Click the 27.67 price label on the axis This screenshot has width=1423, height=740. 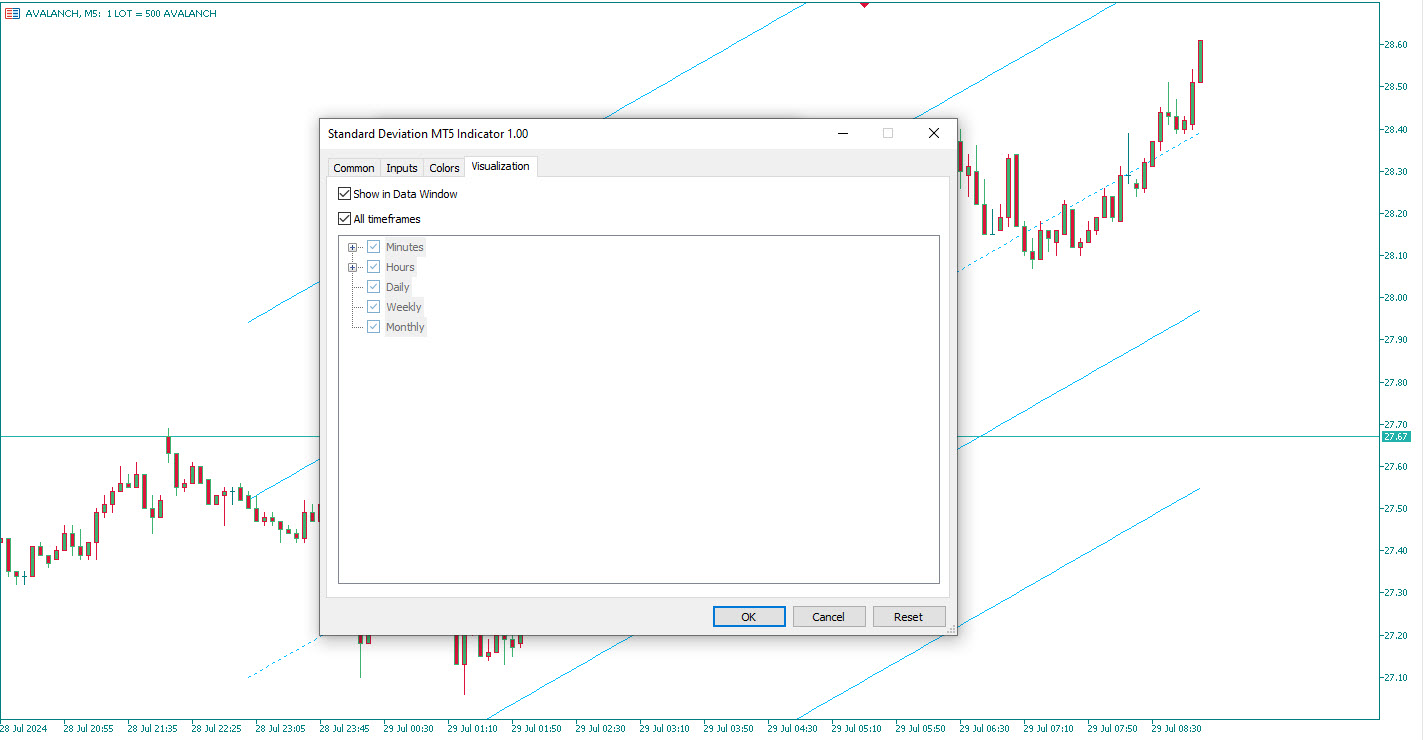[1396, 437]
